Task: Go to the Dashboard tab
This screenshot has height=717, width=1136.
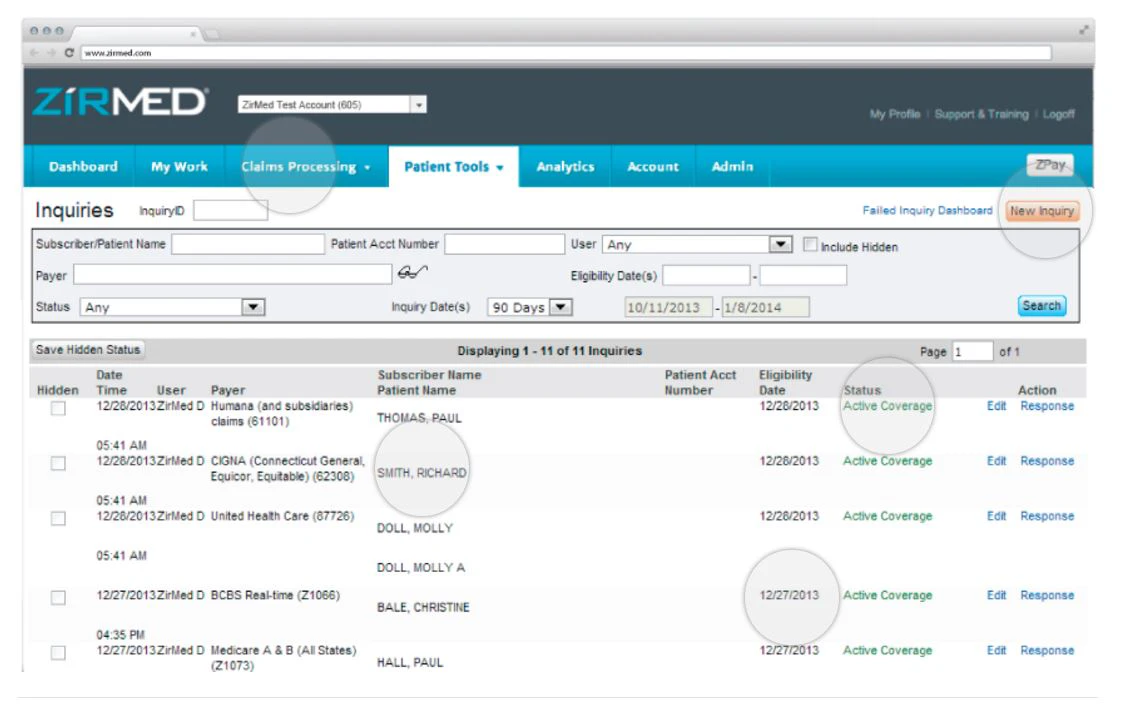Action: point(83,167)
